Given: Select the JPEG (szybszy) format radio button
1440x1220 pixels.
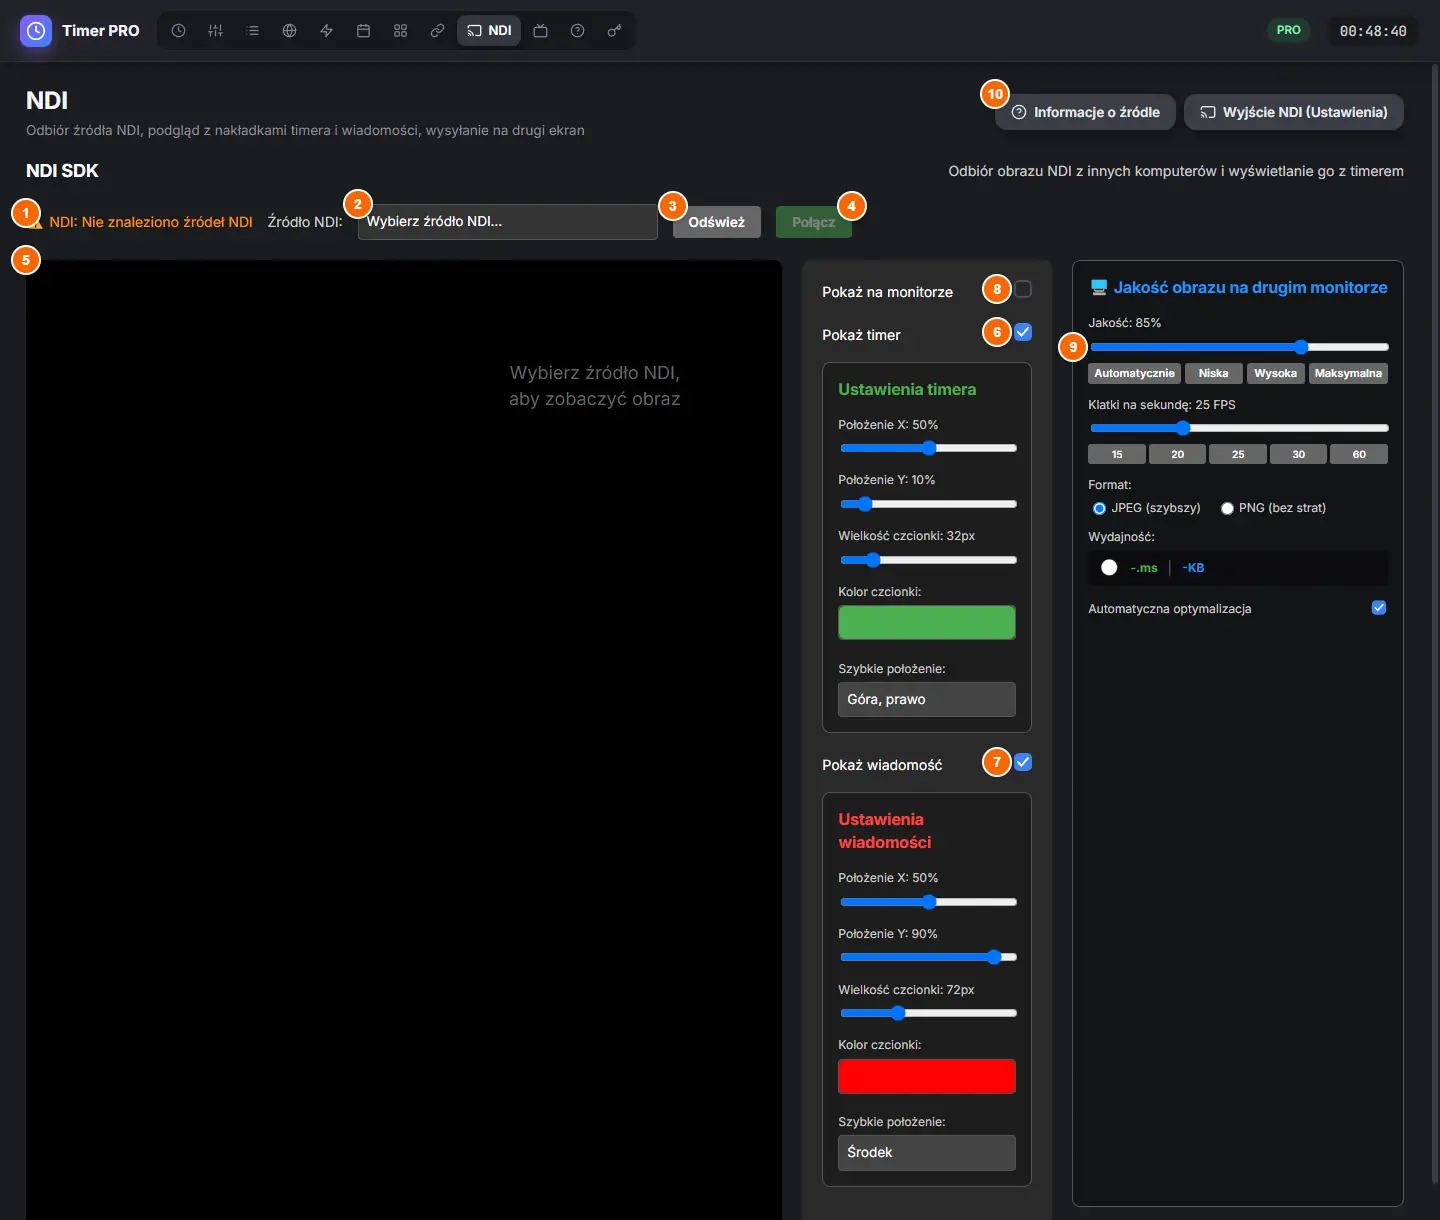Looking at the screenshot, I should click(1099, 508).
